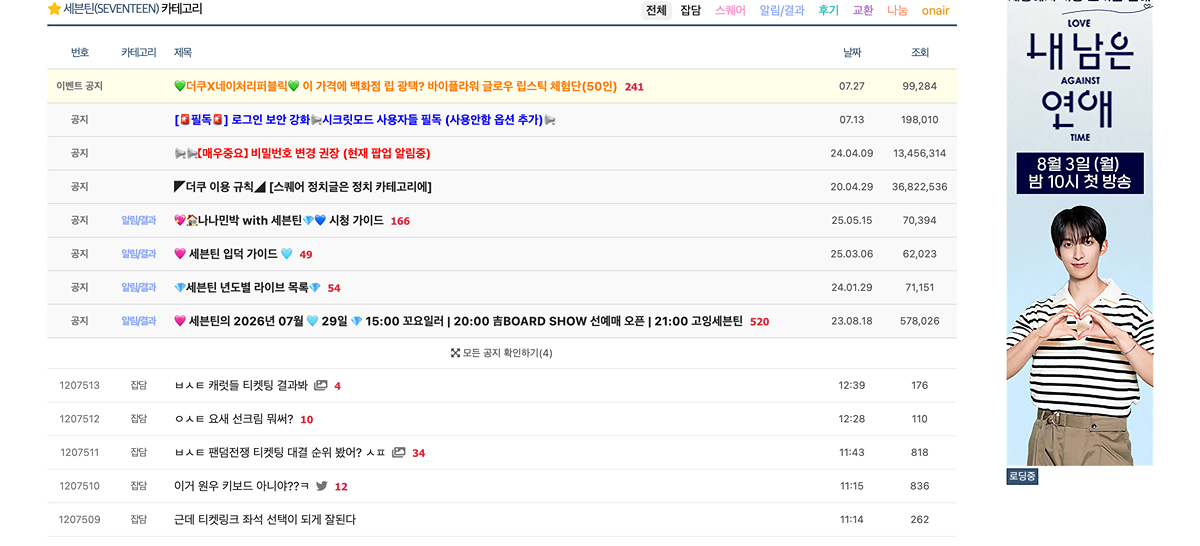Open post 팬덤전쟁 티켓팅 대결 순위 봤어?
This screenshot has height=546, width=1200.
[x=280, y=452]
